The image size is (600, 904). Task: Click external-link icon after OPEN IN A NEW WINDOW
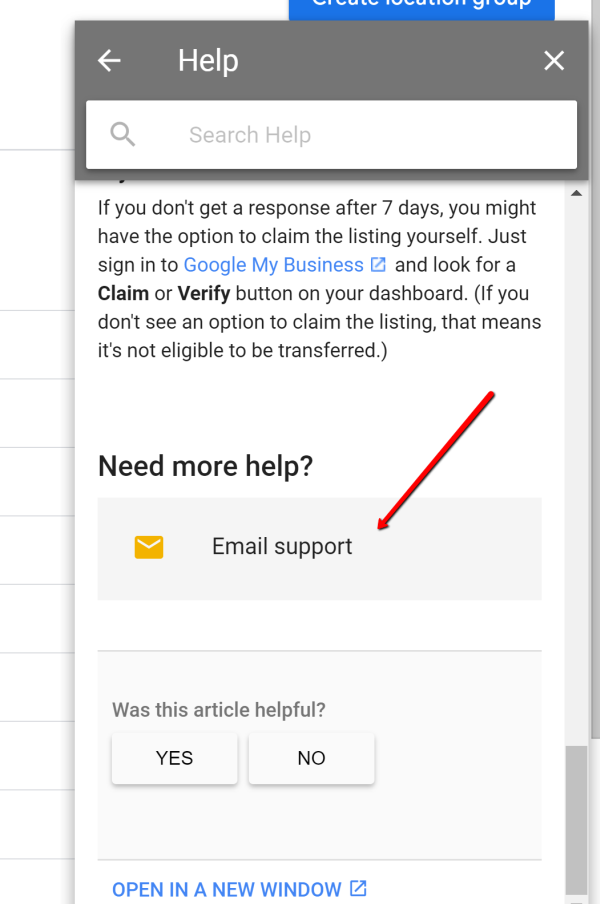pyautogui.click(x=359, y=888)
